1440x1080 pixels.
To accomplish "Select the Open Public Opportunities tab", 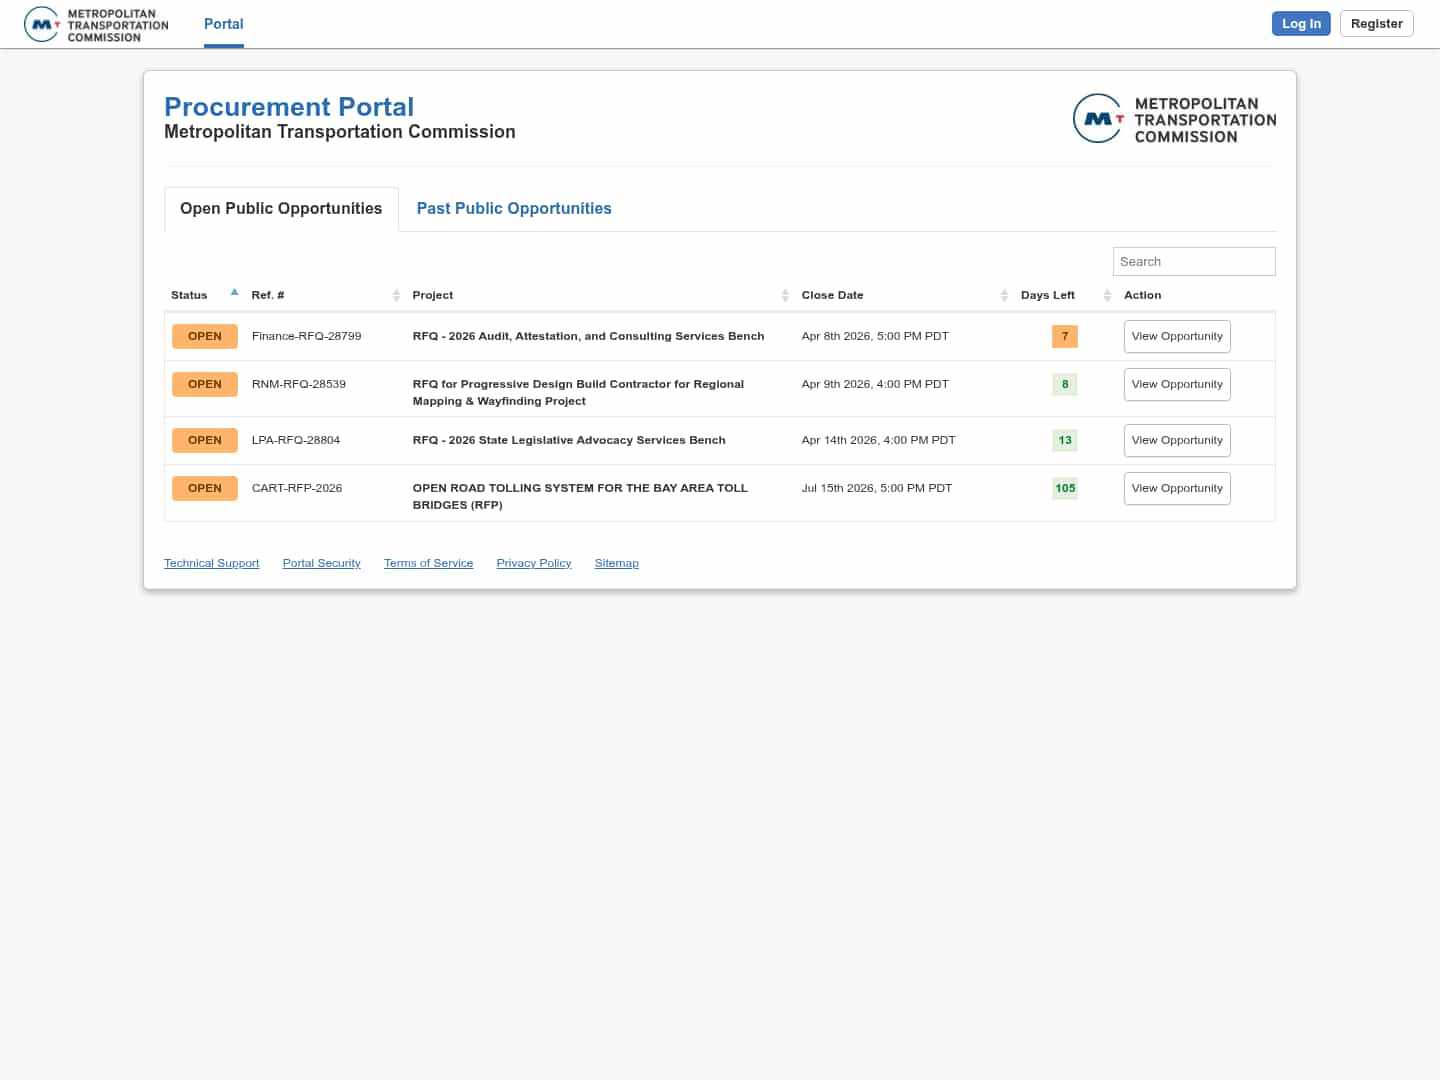I will tap(281, 208).
